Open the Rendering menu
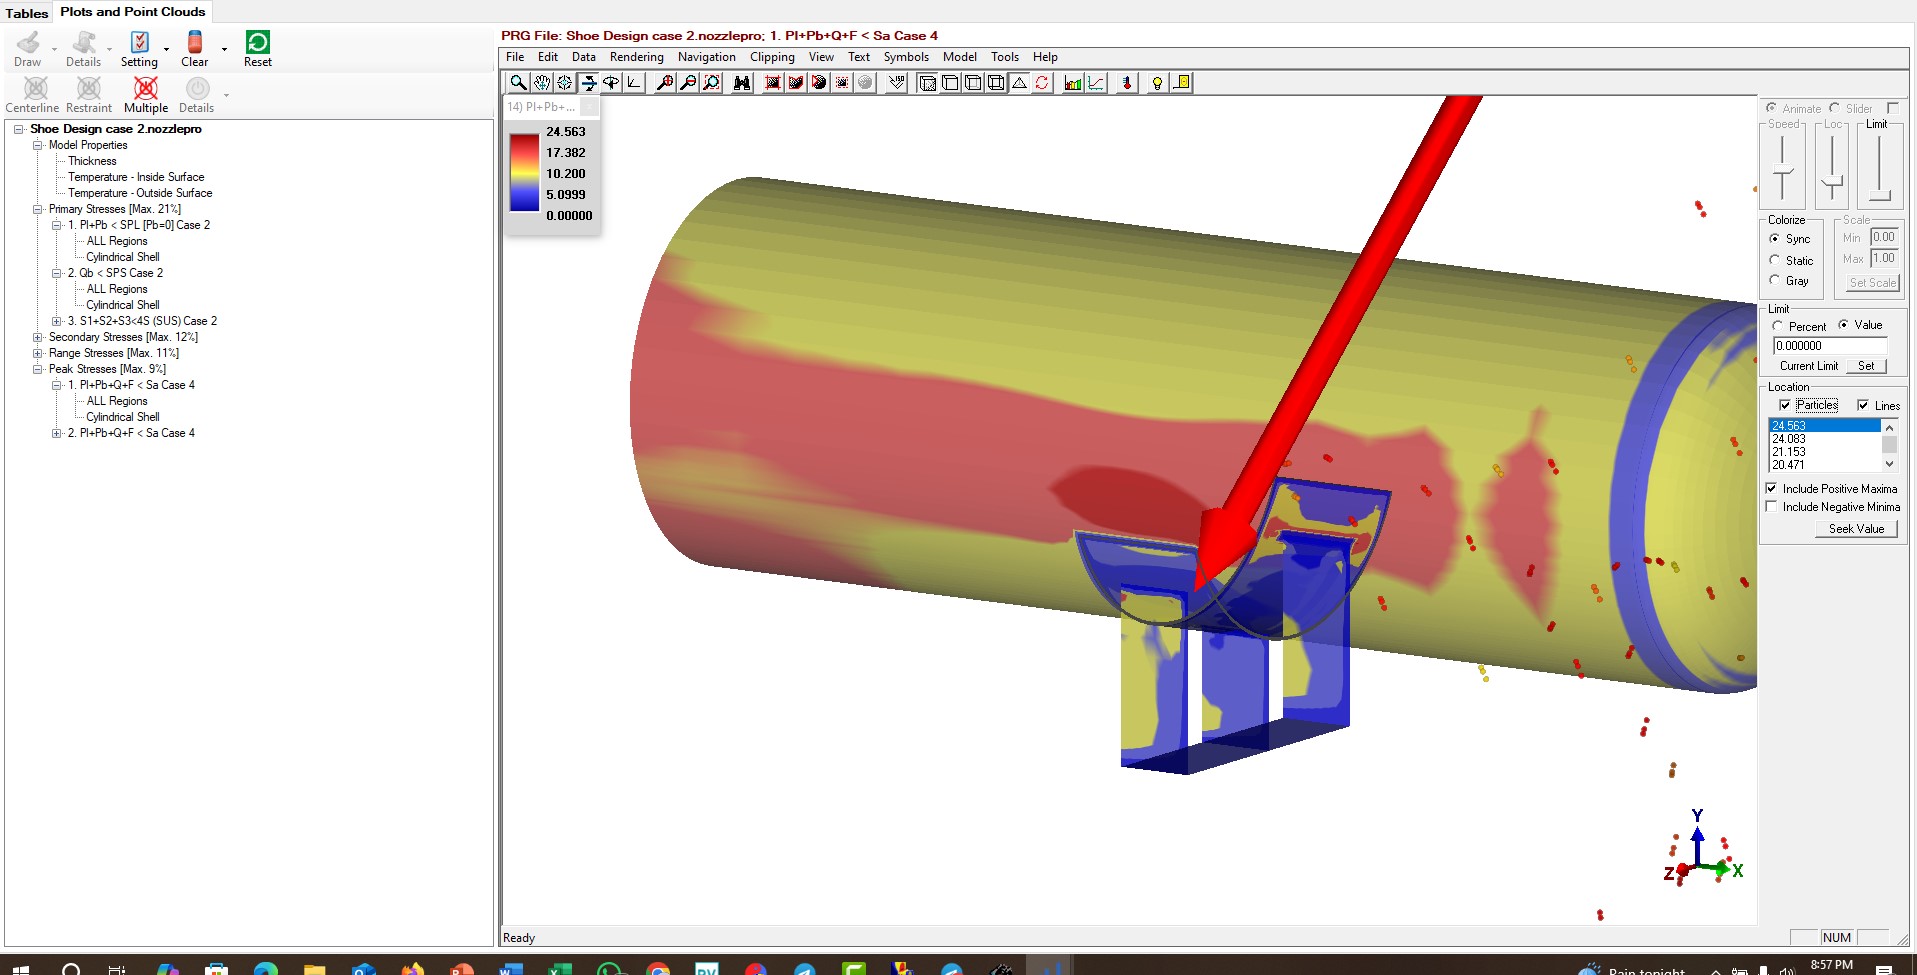 [636, 57]
